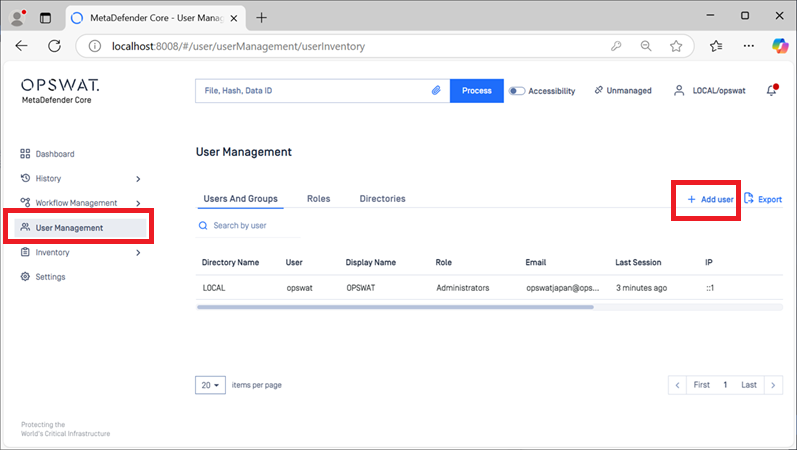Click the Export icon
This screenshot has height=450, width=797.
tap(749, 199)
